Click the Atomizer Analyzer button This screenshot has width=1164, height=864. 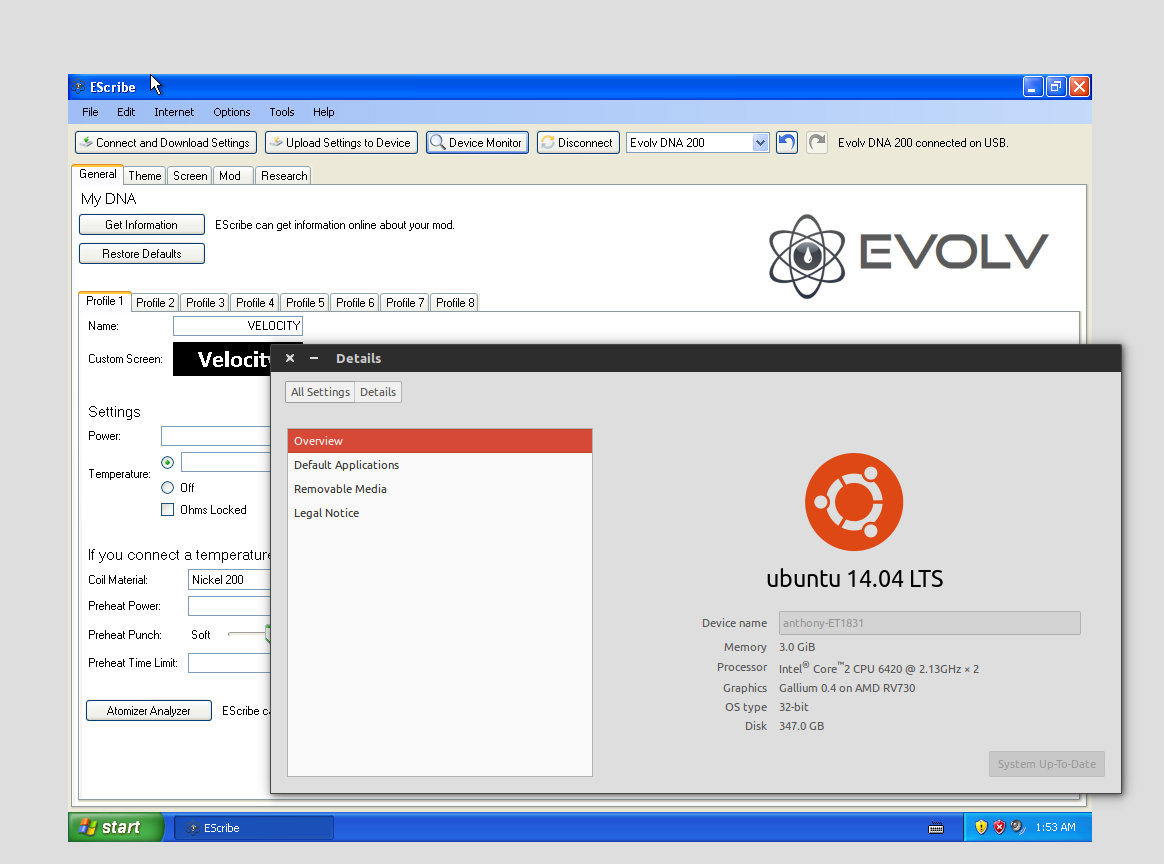click(149, 711)
